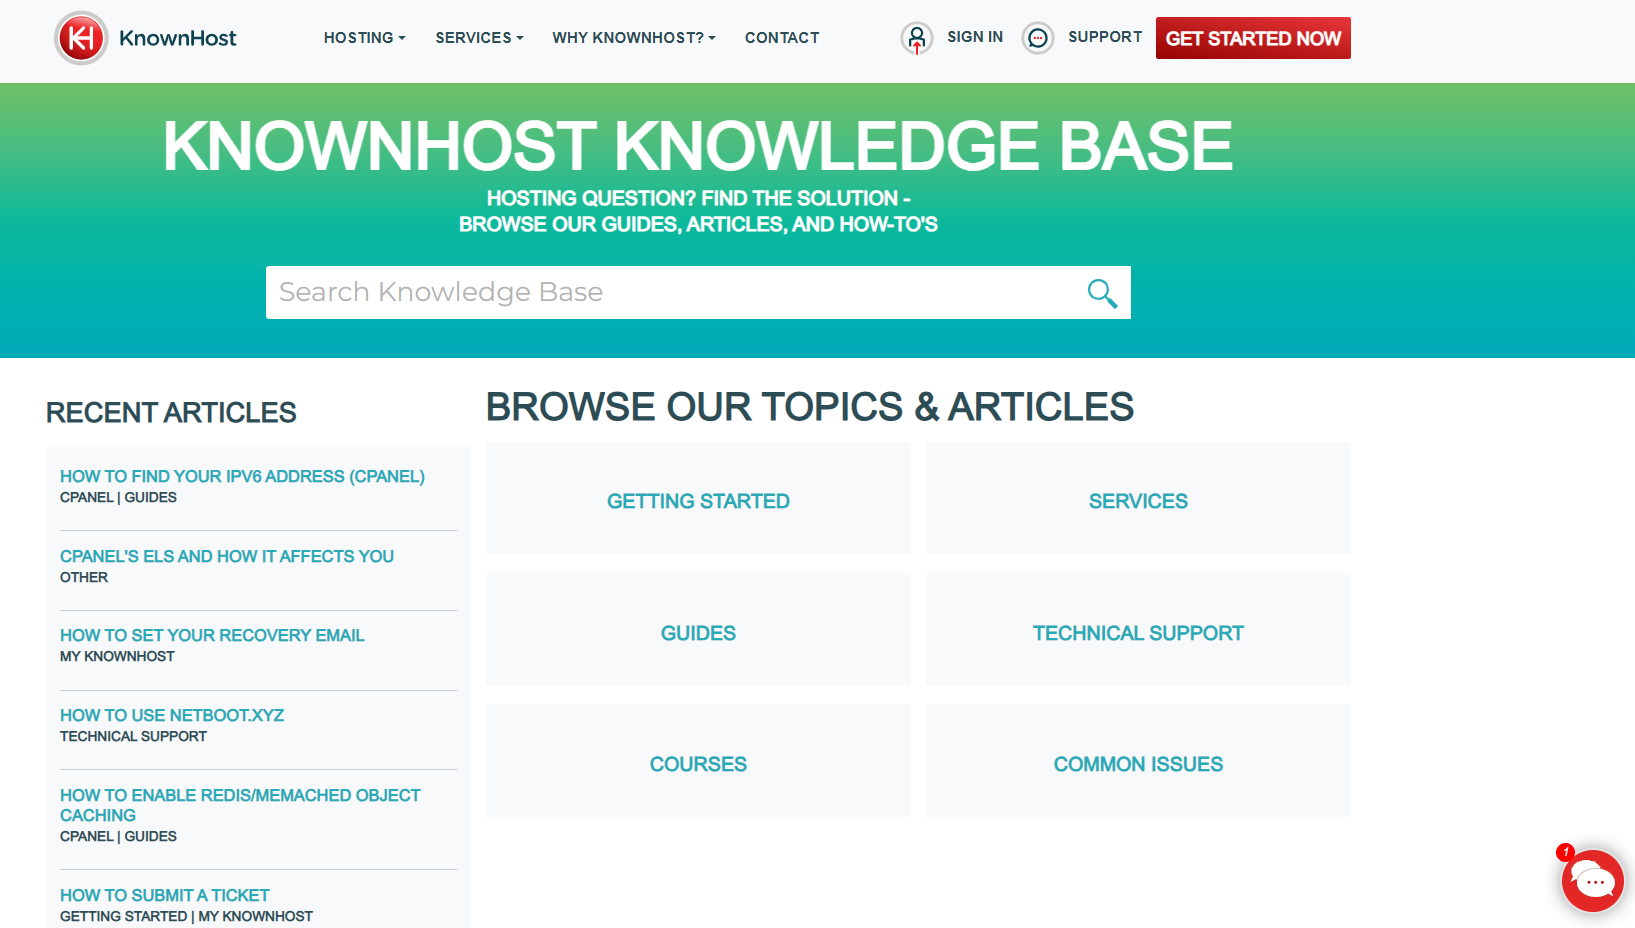
Task: Open cPanel's ELS and How It Affects You
Action: (x=227, y=556)
